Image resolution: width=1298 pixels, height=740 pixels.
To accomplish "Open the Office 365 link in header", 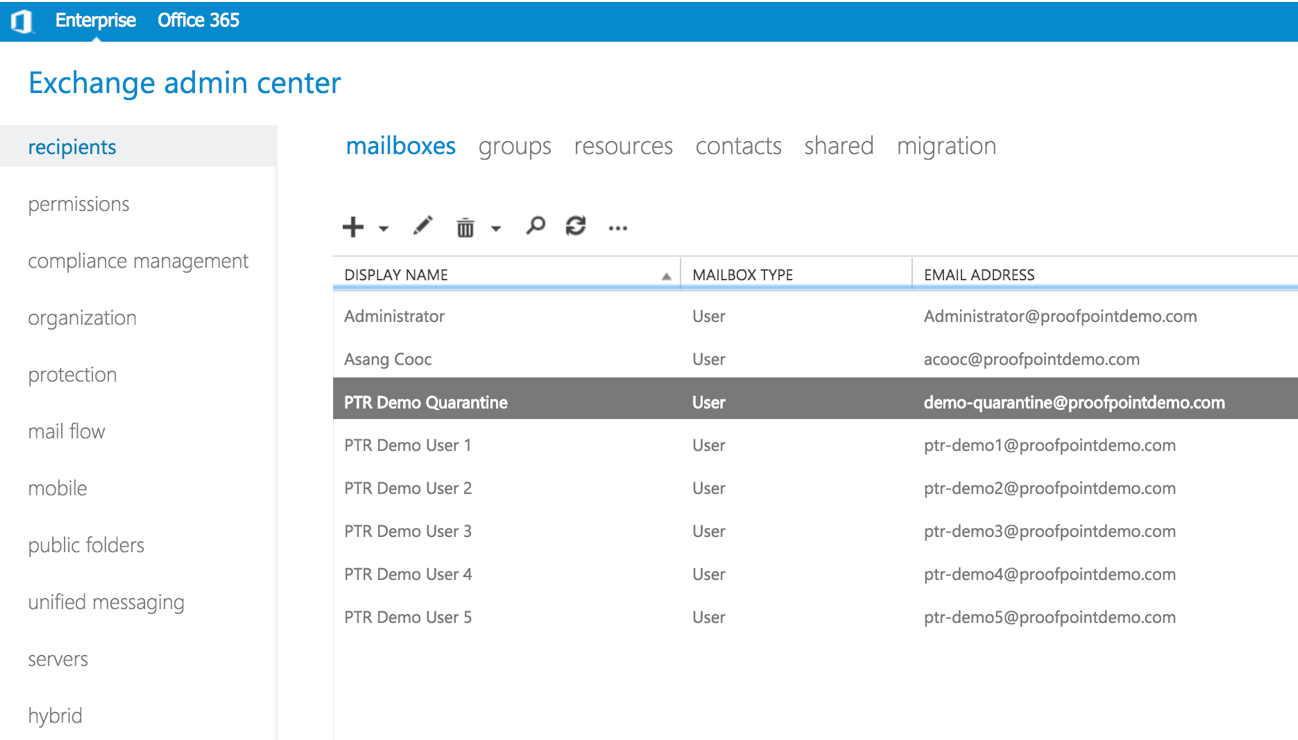I will 198,20.
